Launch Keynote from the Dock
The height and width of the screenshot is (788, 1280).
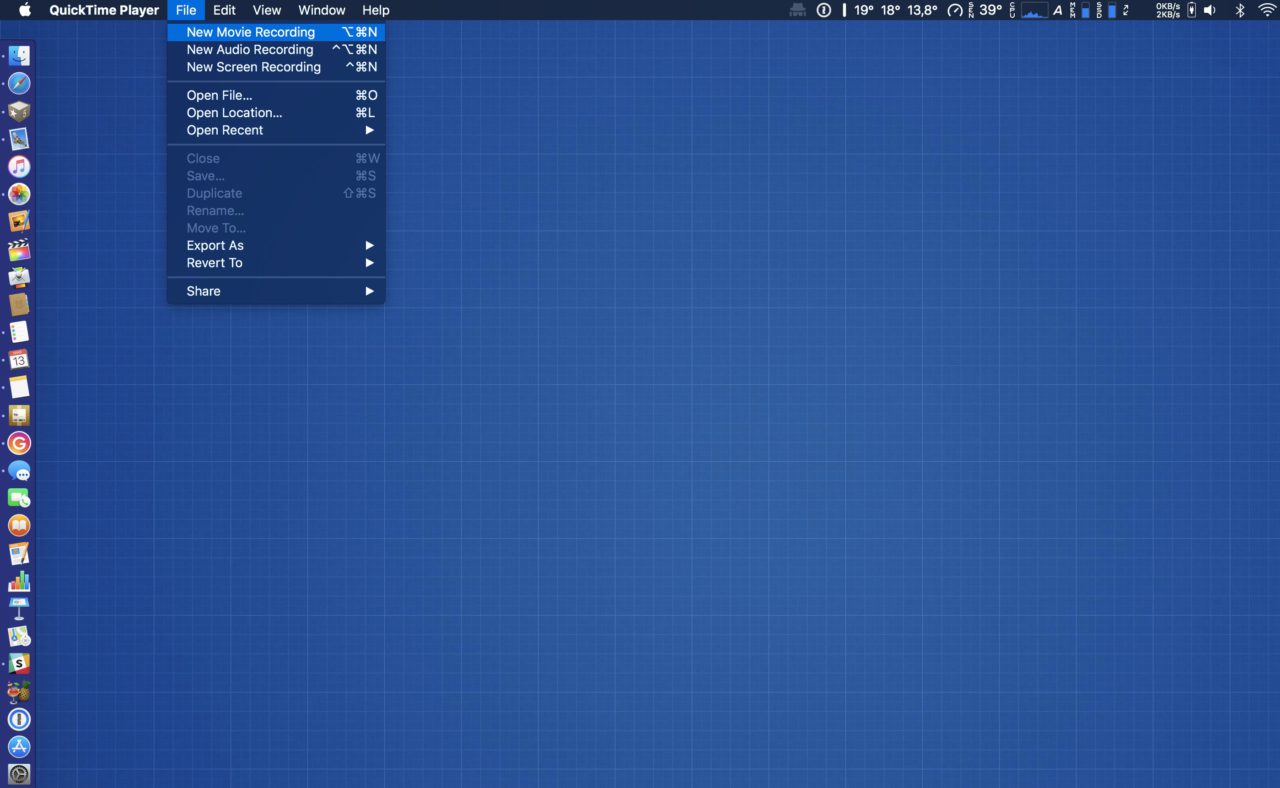coord(19,609)
